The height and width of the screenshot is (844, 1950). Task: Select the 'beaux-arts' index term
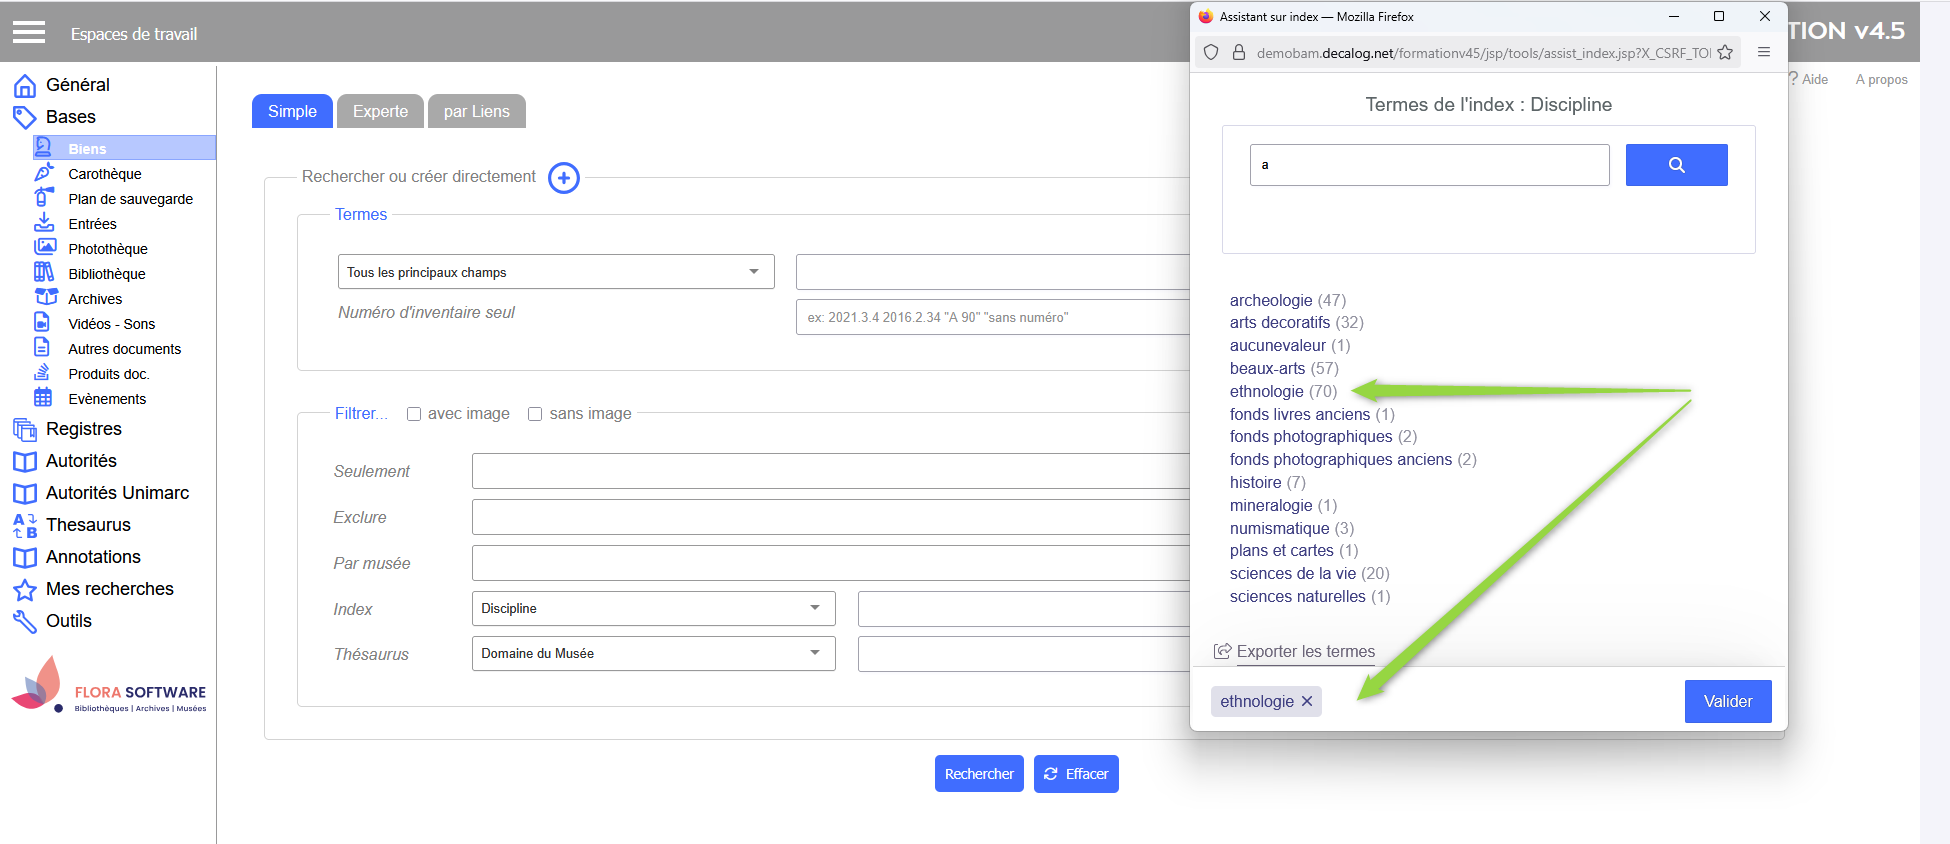point(1267,368)
